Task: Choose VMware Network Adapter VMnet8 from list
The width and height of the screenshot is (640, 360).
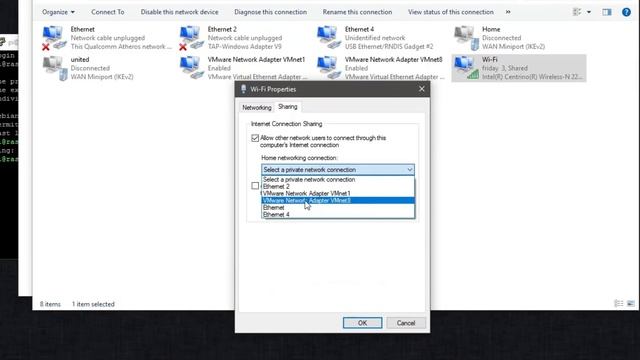Action: coord(338,200)
